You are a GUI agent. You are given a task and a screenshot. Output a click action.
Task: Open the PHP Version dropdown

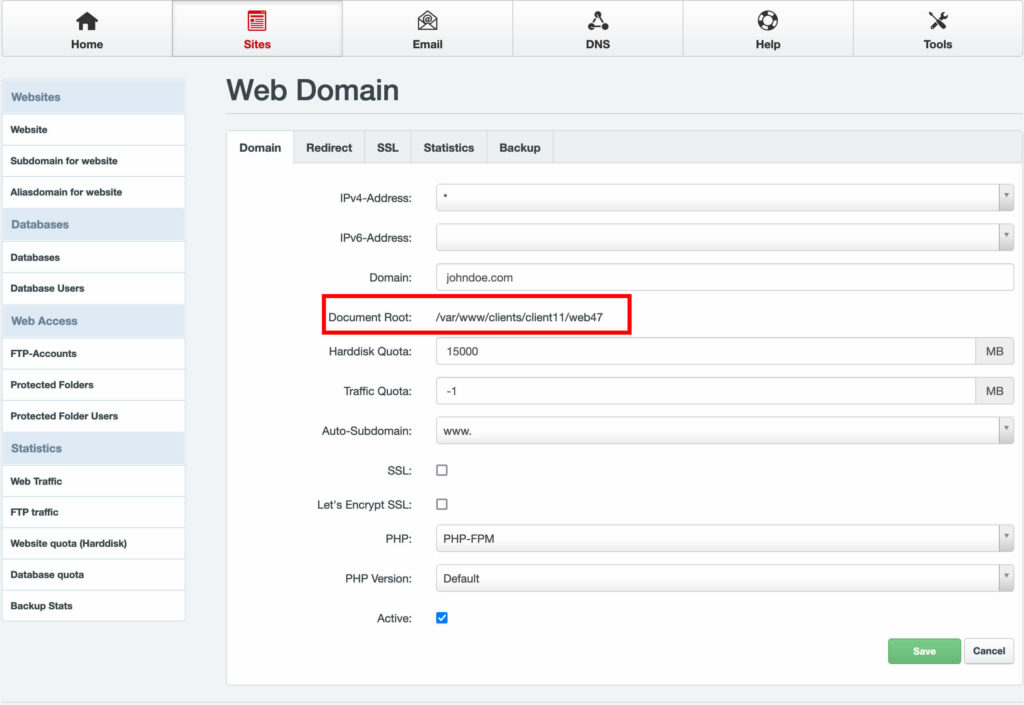[1007, 578]
